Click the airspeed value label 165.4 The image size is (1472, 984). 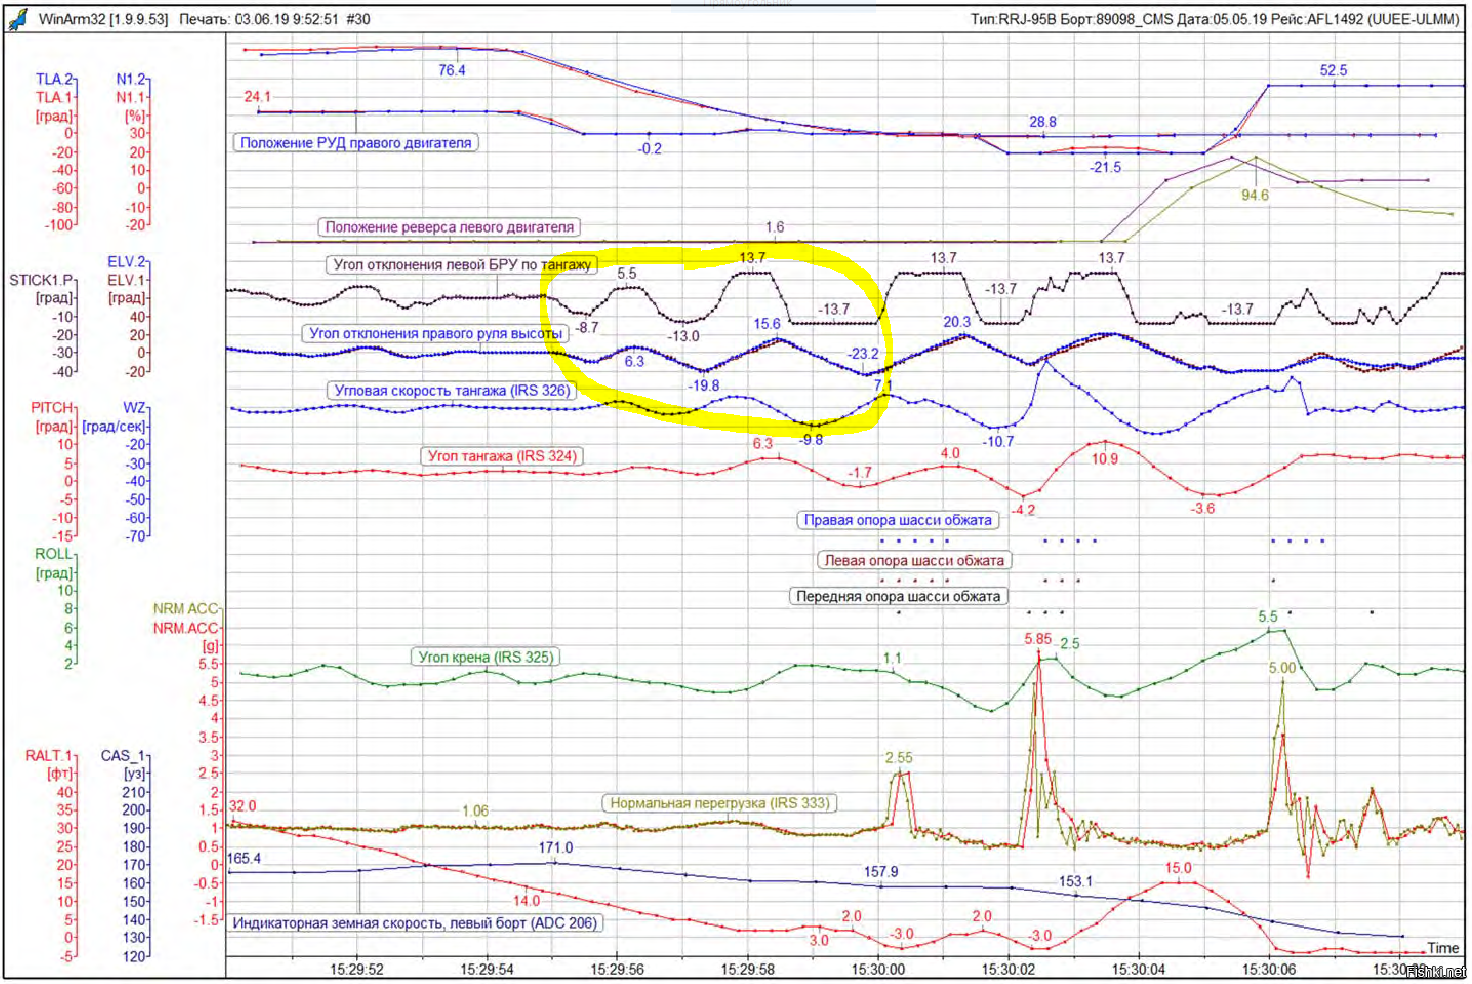point(245,859)
